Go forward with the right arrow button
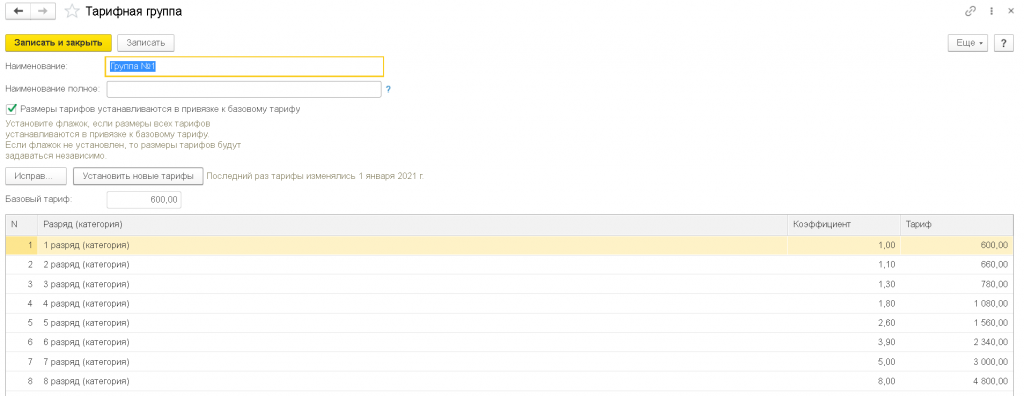Image resolution: width=1024 pixels, height=396 pixels. 43,11
